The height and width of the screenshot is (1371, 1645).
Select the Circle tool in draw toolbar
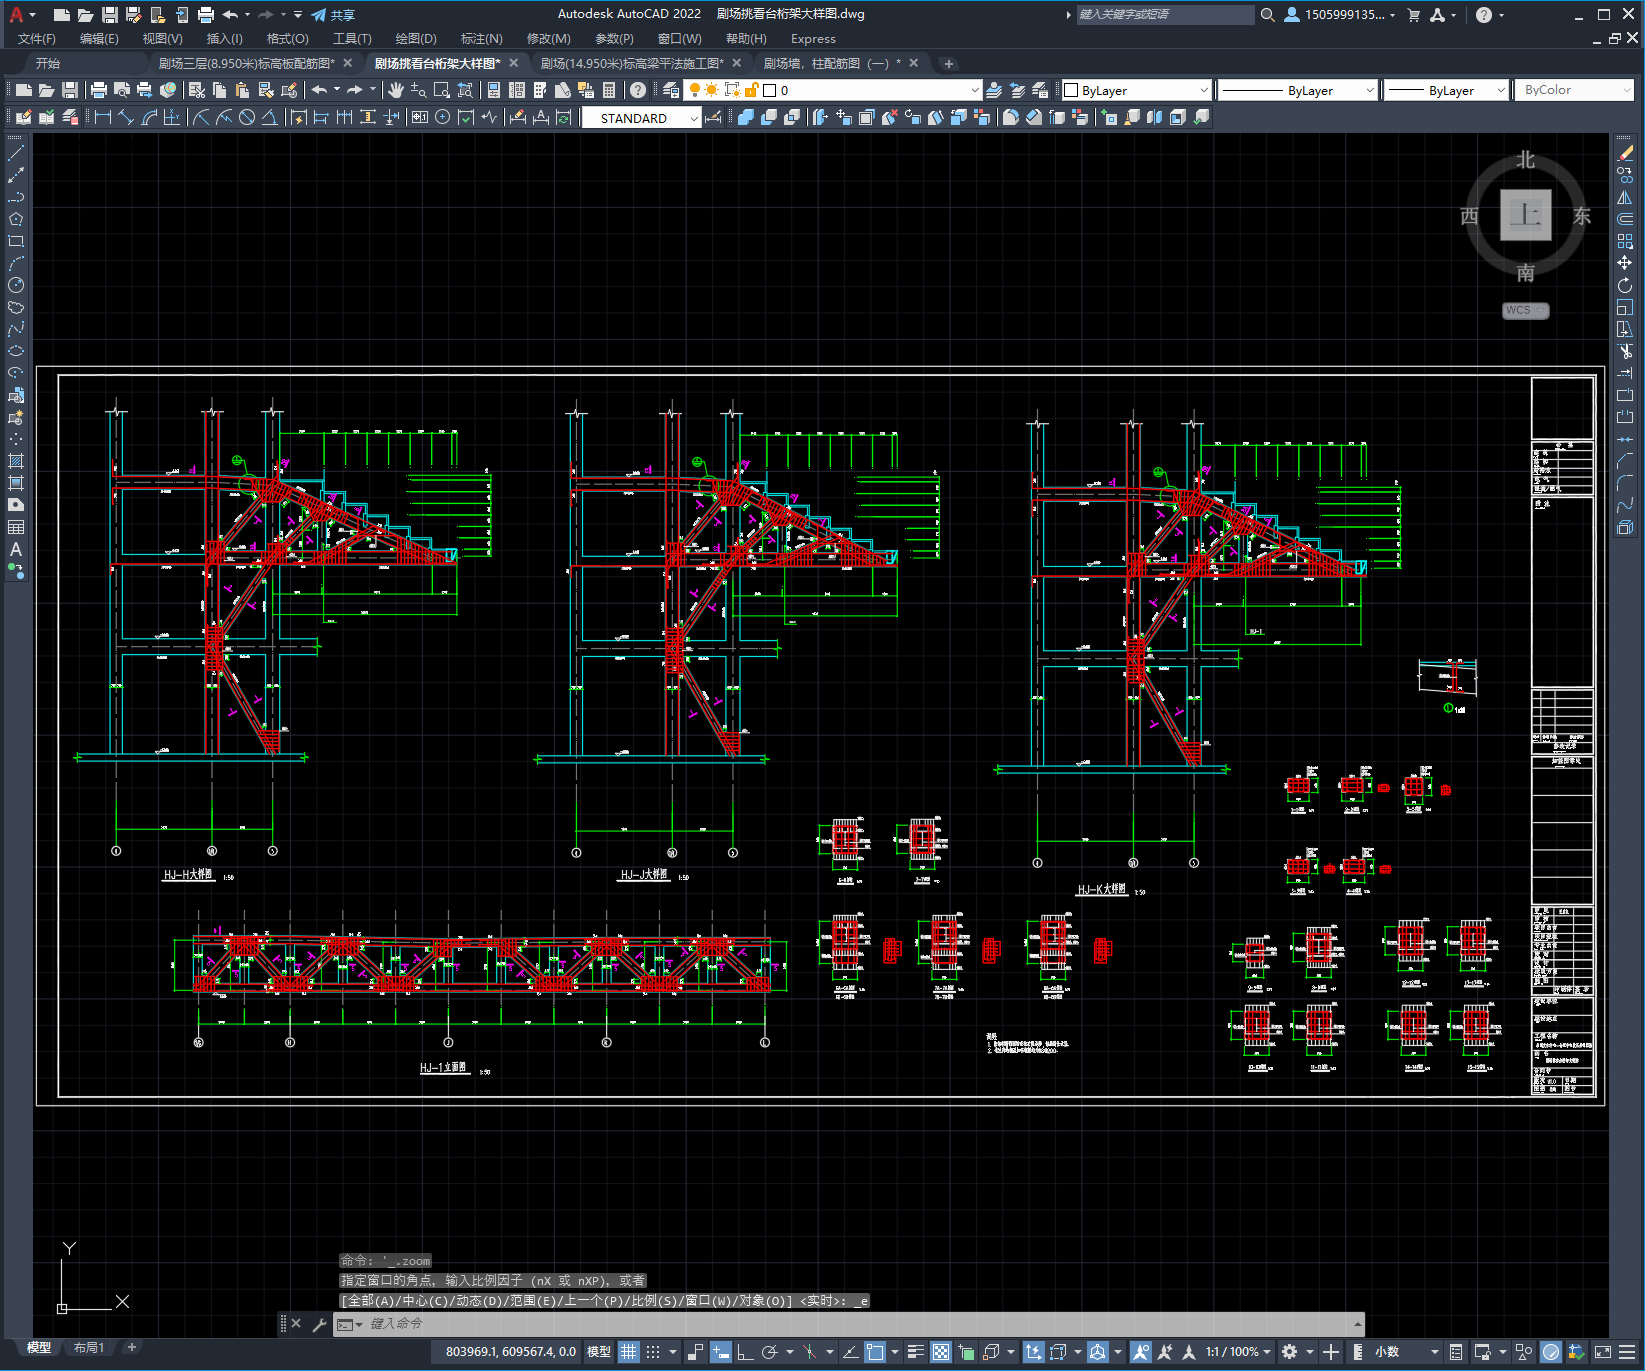pos(16,285)
